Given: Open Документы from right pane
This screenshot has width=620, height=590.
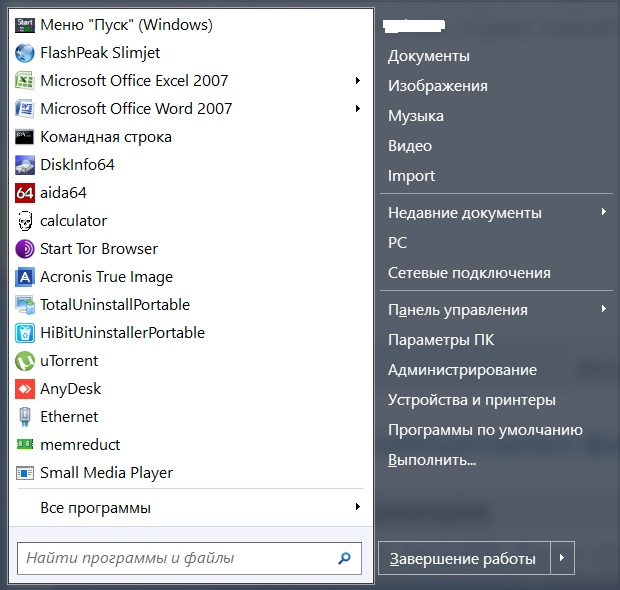Looking at the screenshot, I should (428, 56).
